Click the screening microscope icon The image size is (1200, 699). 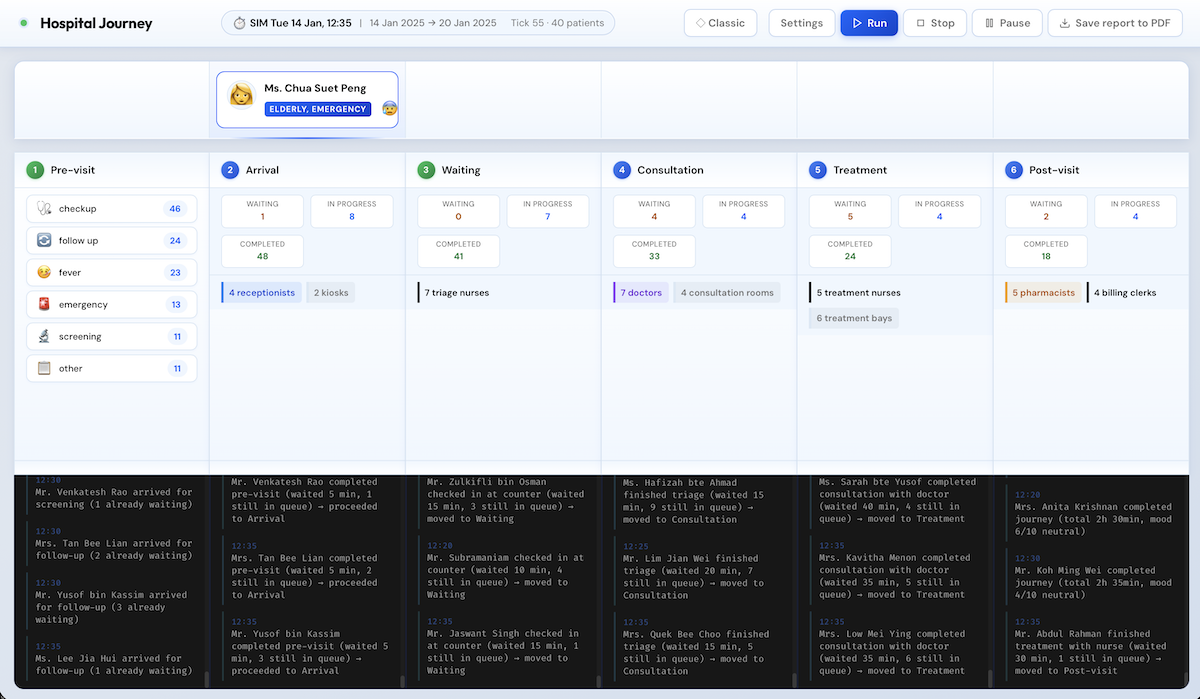(43, 337)
